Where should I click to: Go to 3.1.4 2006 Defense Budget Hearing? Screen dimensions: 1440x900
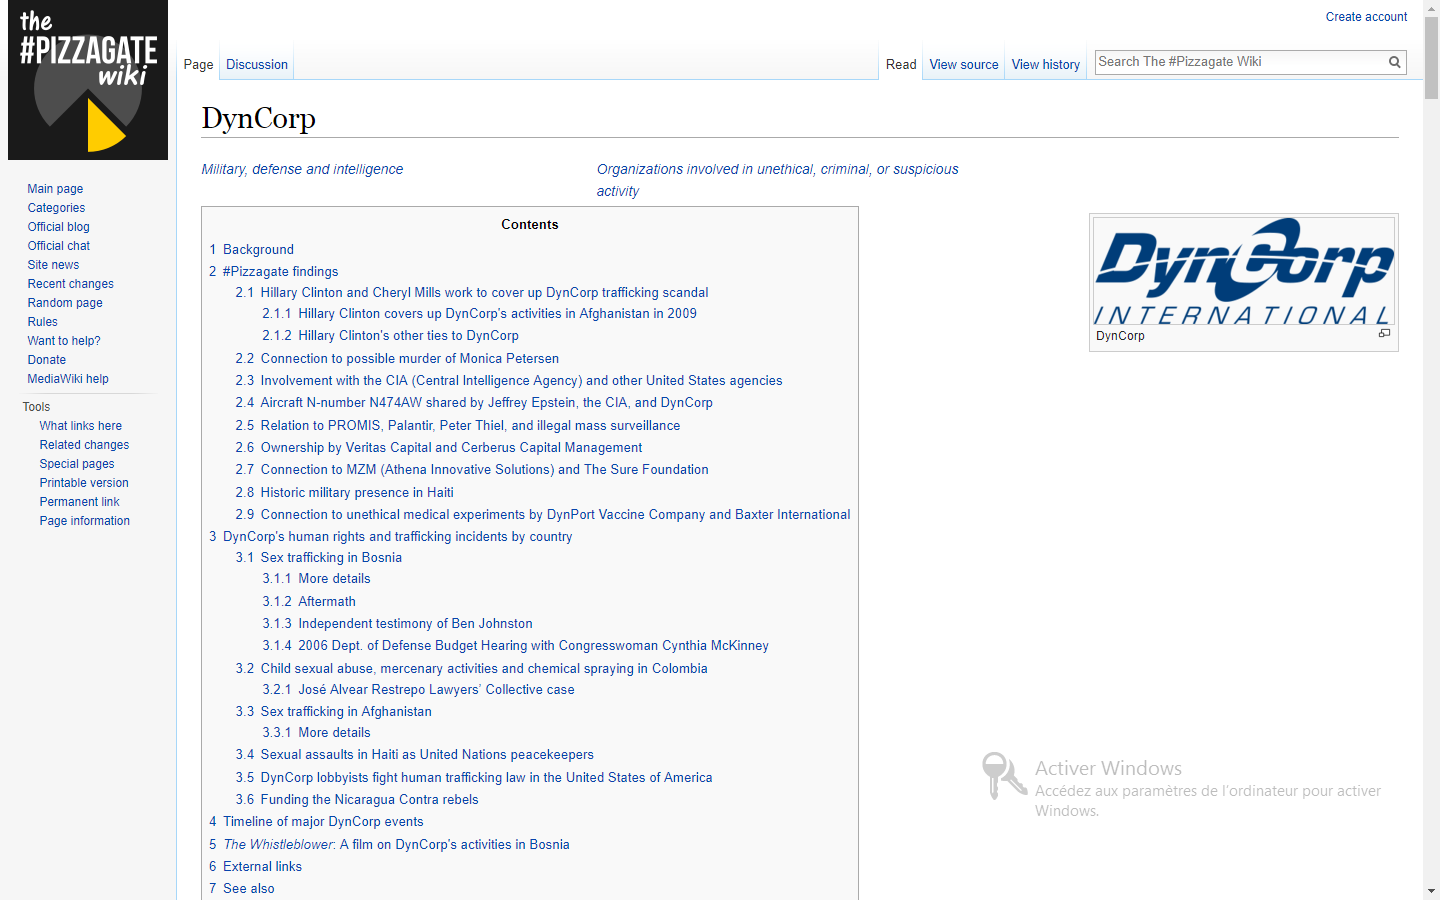coord(515,646)
